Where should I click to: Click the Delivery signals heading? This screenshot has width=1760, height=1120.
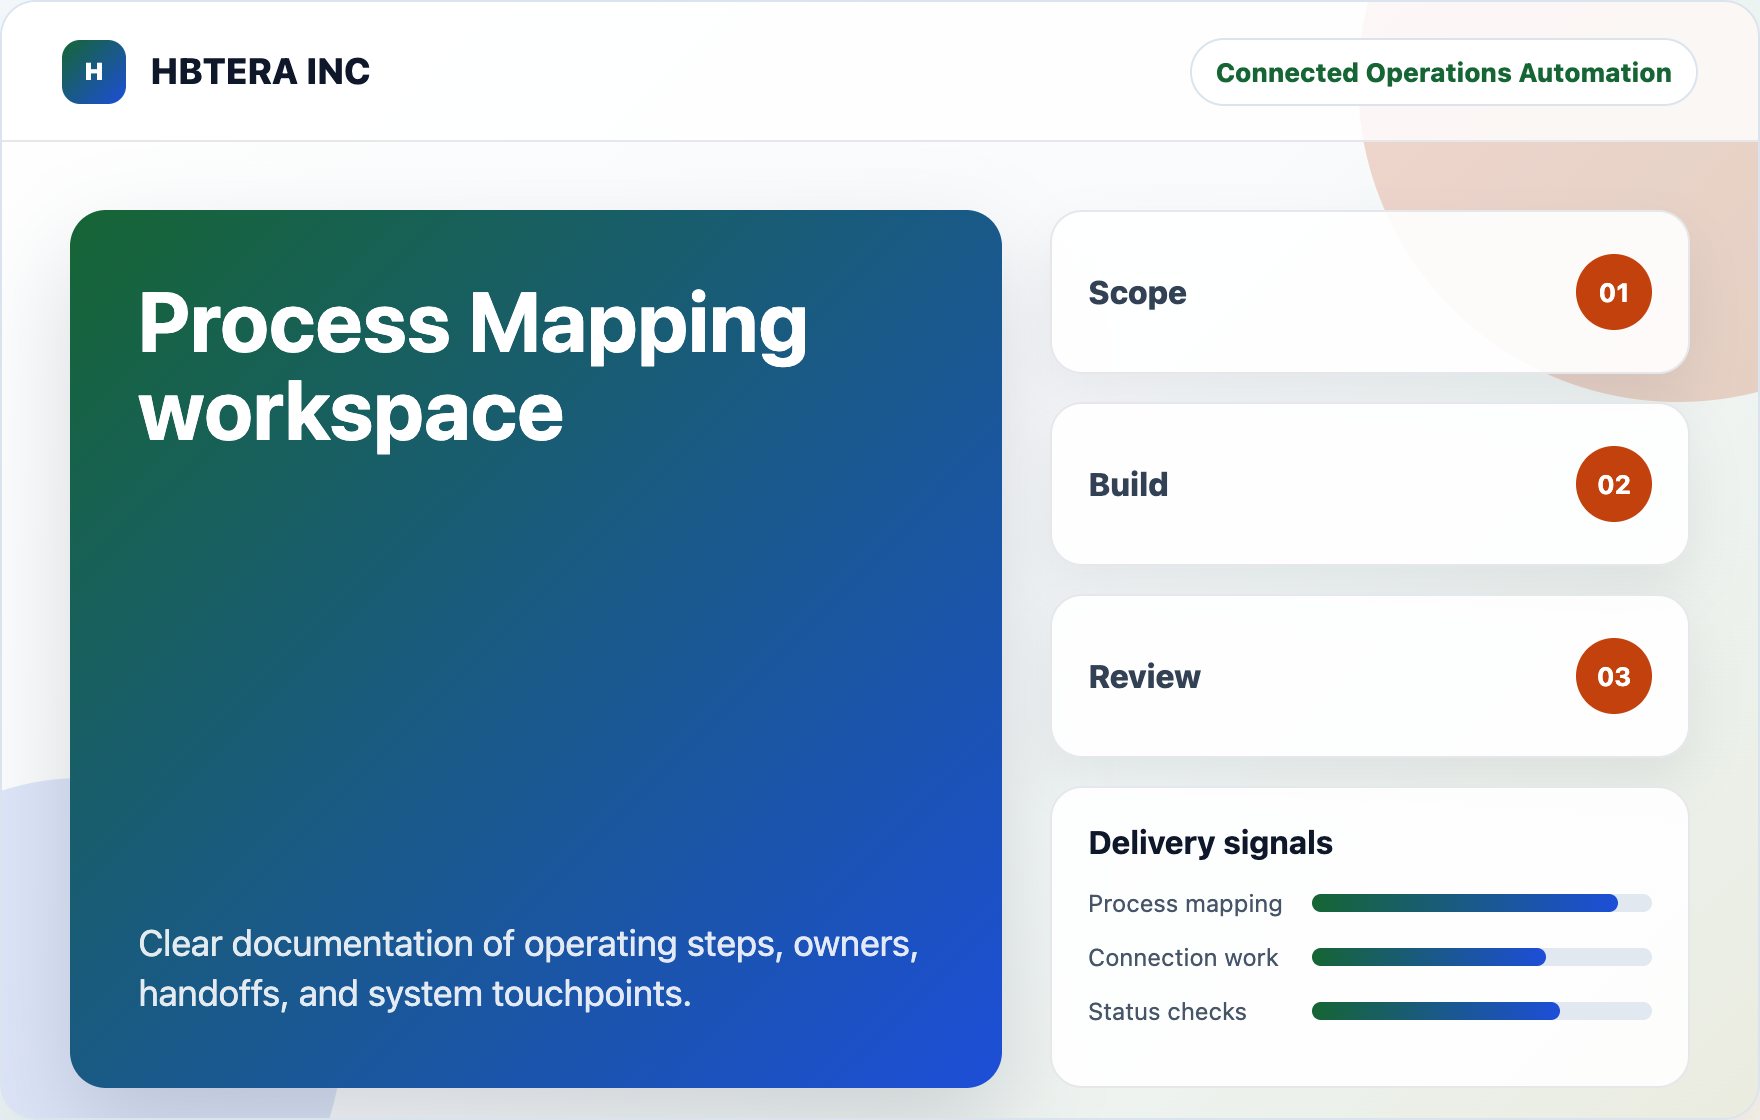(x=1210, y=843)
